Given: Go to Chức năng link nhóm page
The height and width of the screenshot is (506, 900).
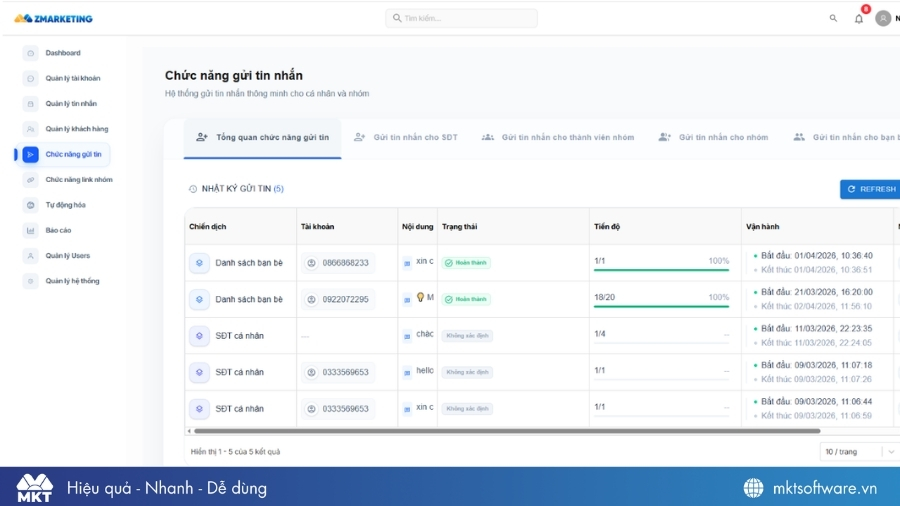Looking at the screenshot, I should 78,180.
